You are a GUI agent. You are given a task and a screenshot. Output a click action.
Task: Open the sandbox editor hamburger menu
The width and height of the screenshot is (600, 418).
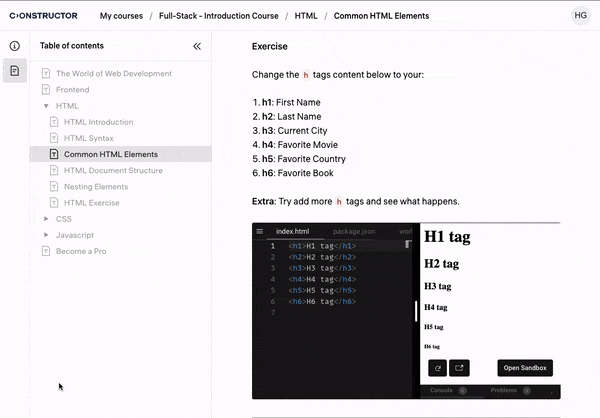[x=260, y=231]
